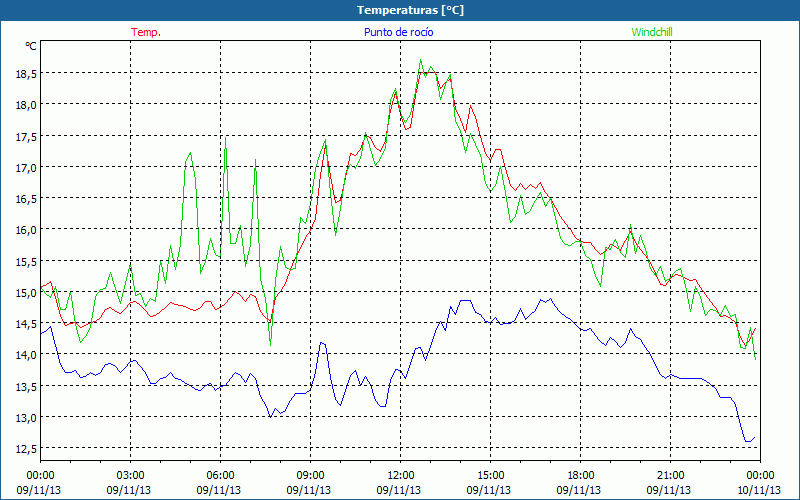This screenshot has width=800, height=500.
Task: Click the 12:00 time axis label
Action: pyautogui.click(x=400, y=475)
